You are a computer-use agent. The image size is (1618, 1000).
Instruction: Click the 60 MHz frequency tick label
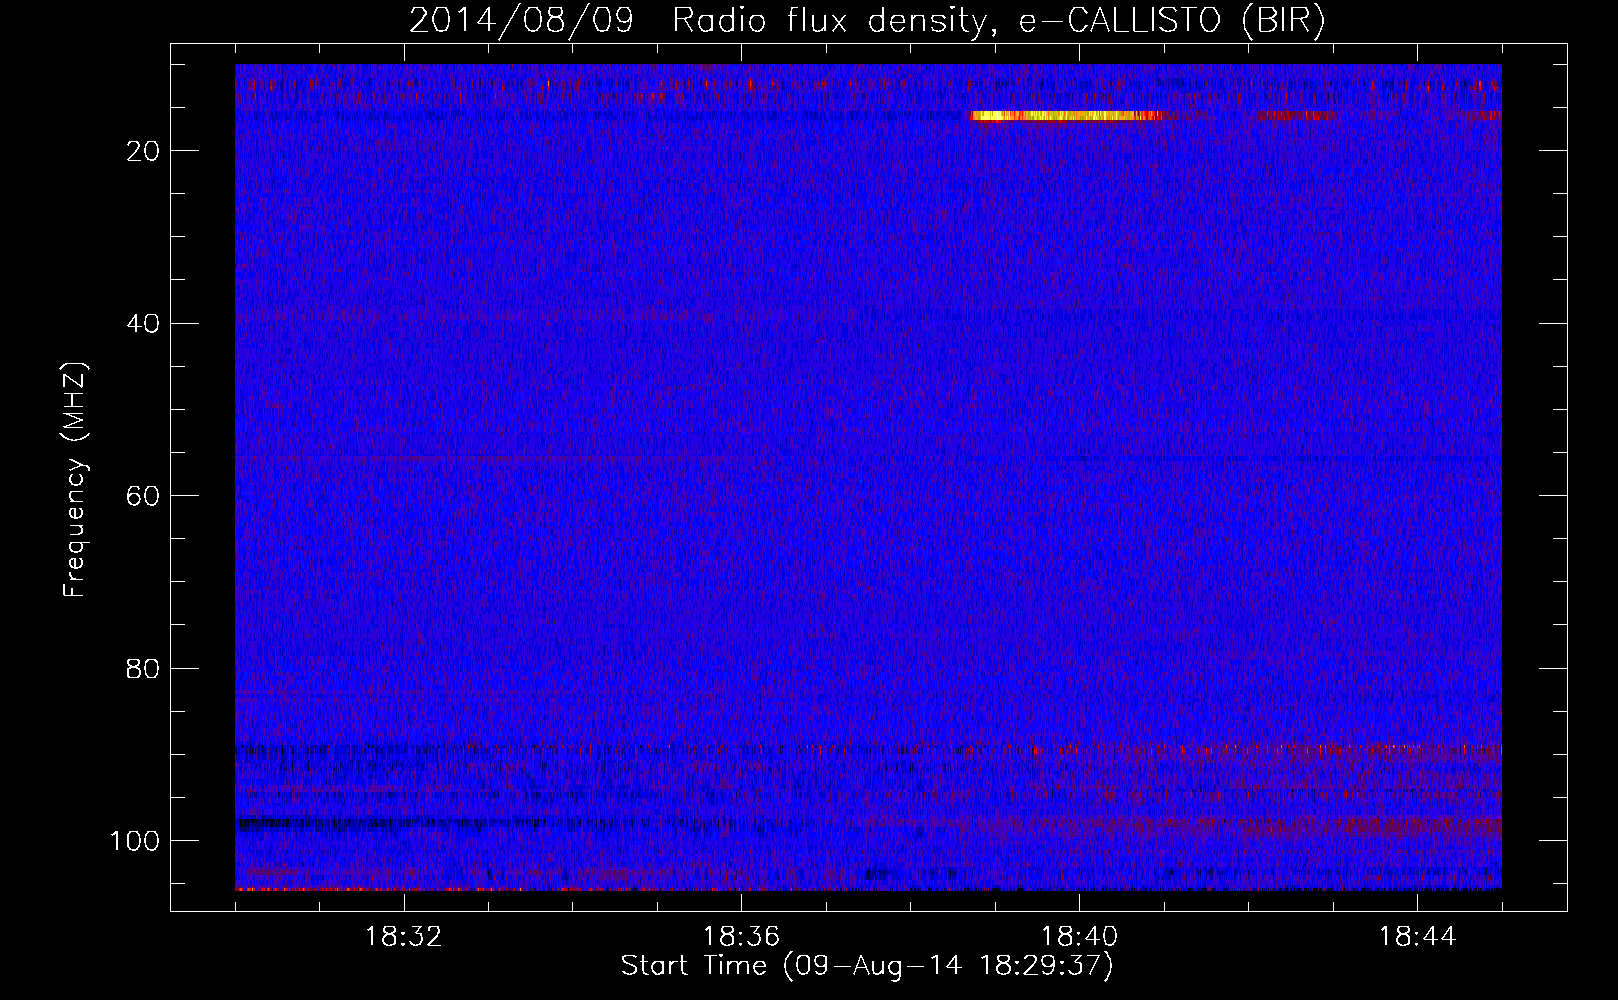tap(143, 496)
